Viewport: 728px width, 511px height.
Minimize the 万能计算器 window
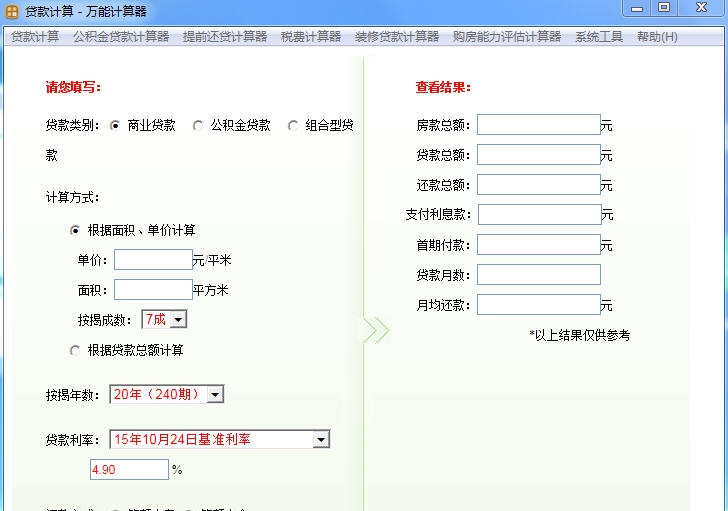[x=637, y=8]
